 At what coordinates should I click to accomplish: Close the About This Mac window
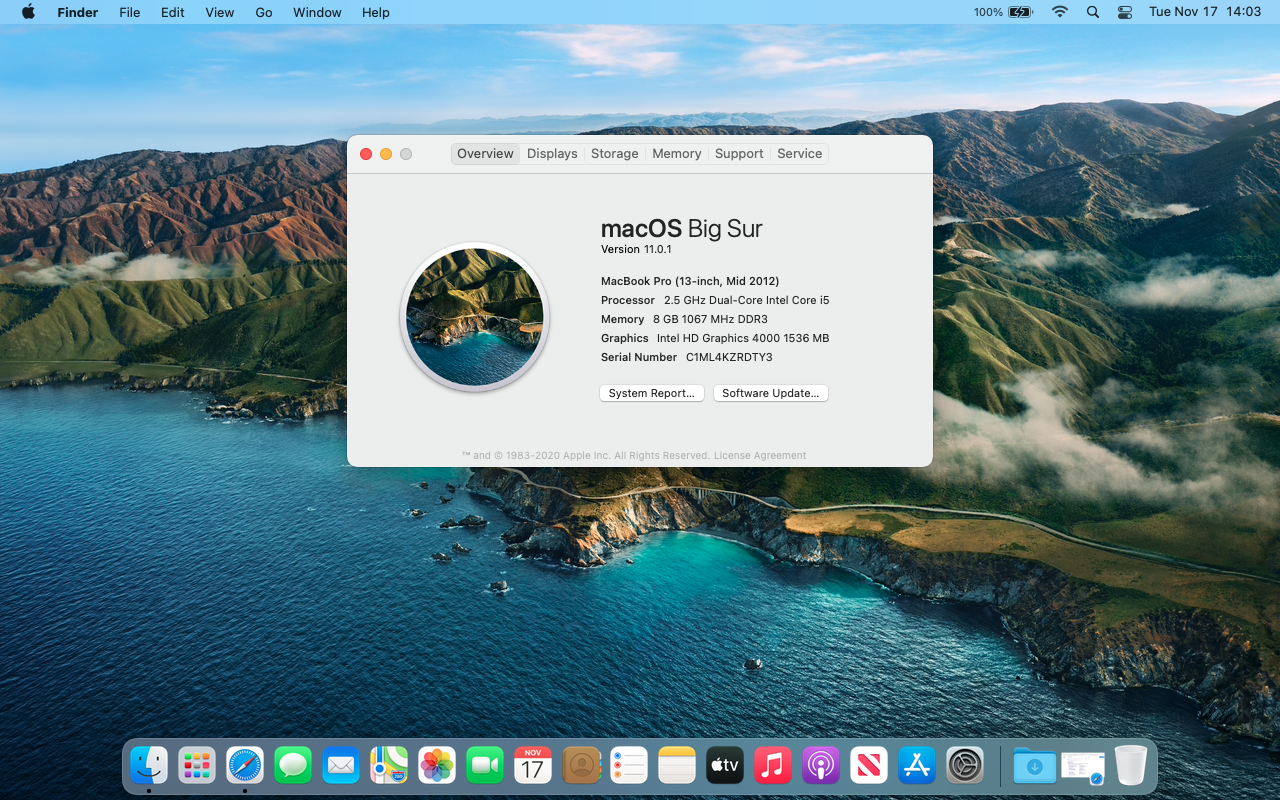tap(366, 154)
